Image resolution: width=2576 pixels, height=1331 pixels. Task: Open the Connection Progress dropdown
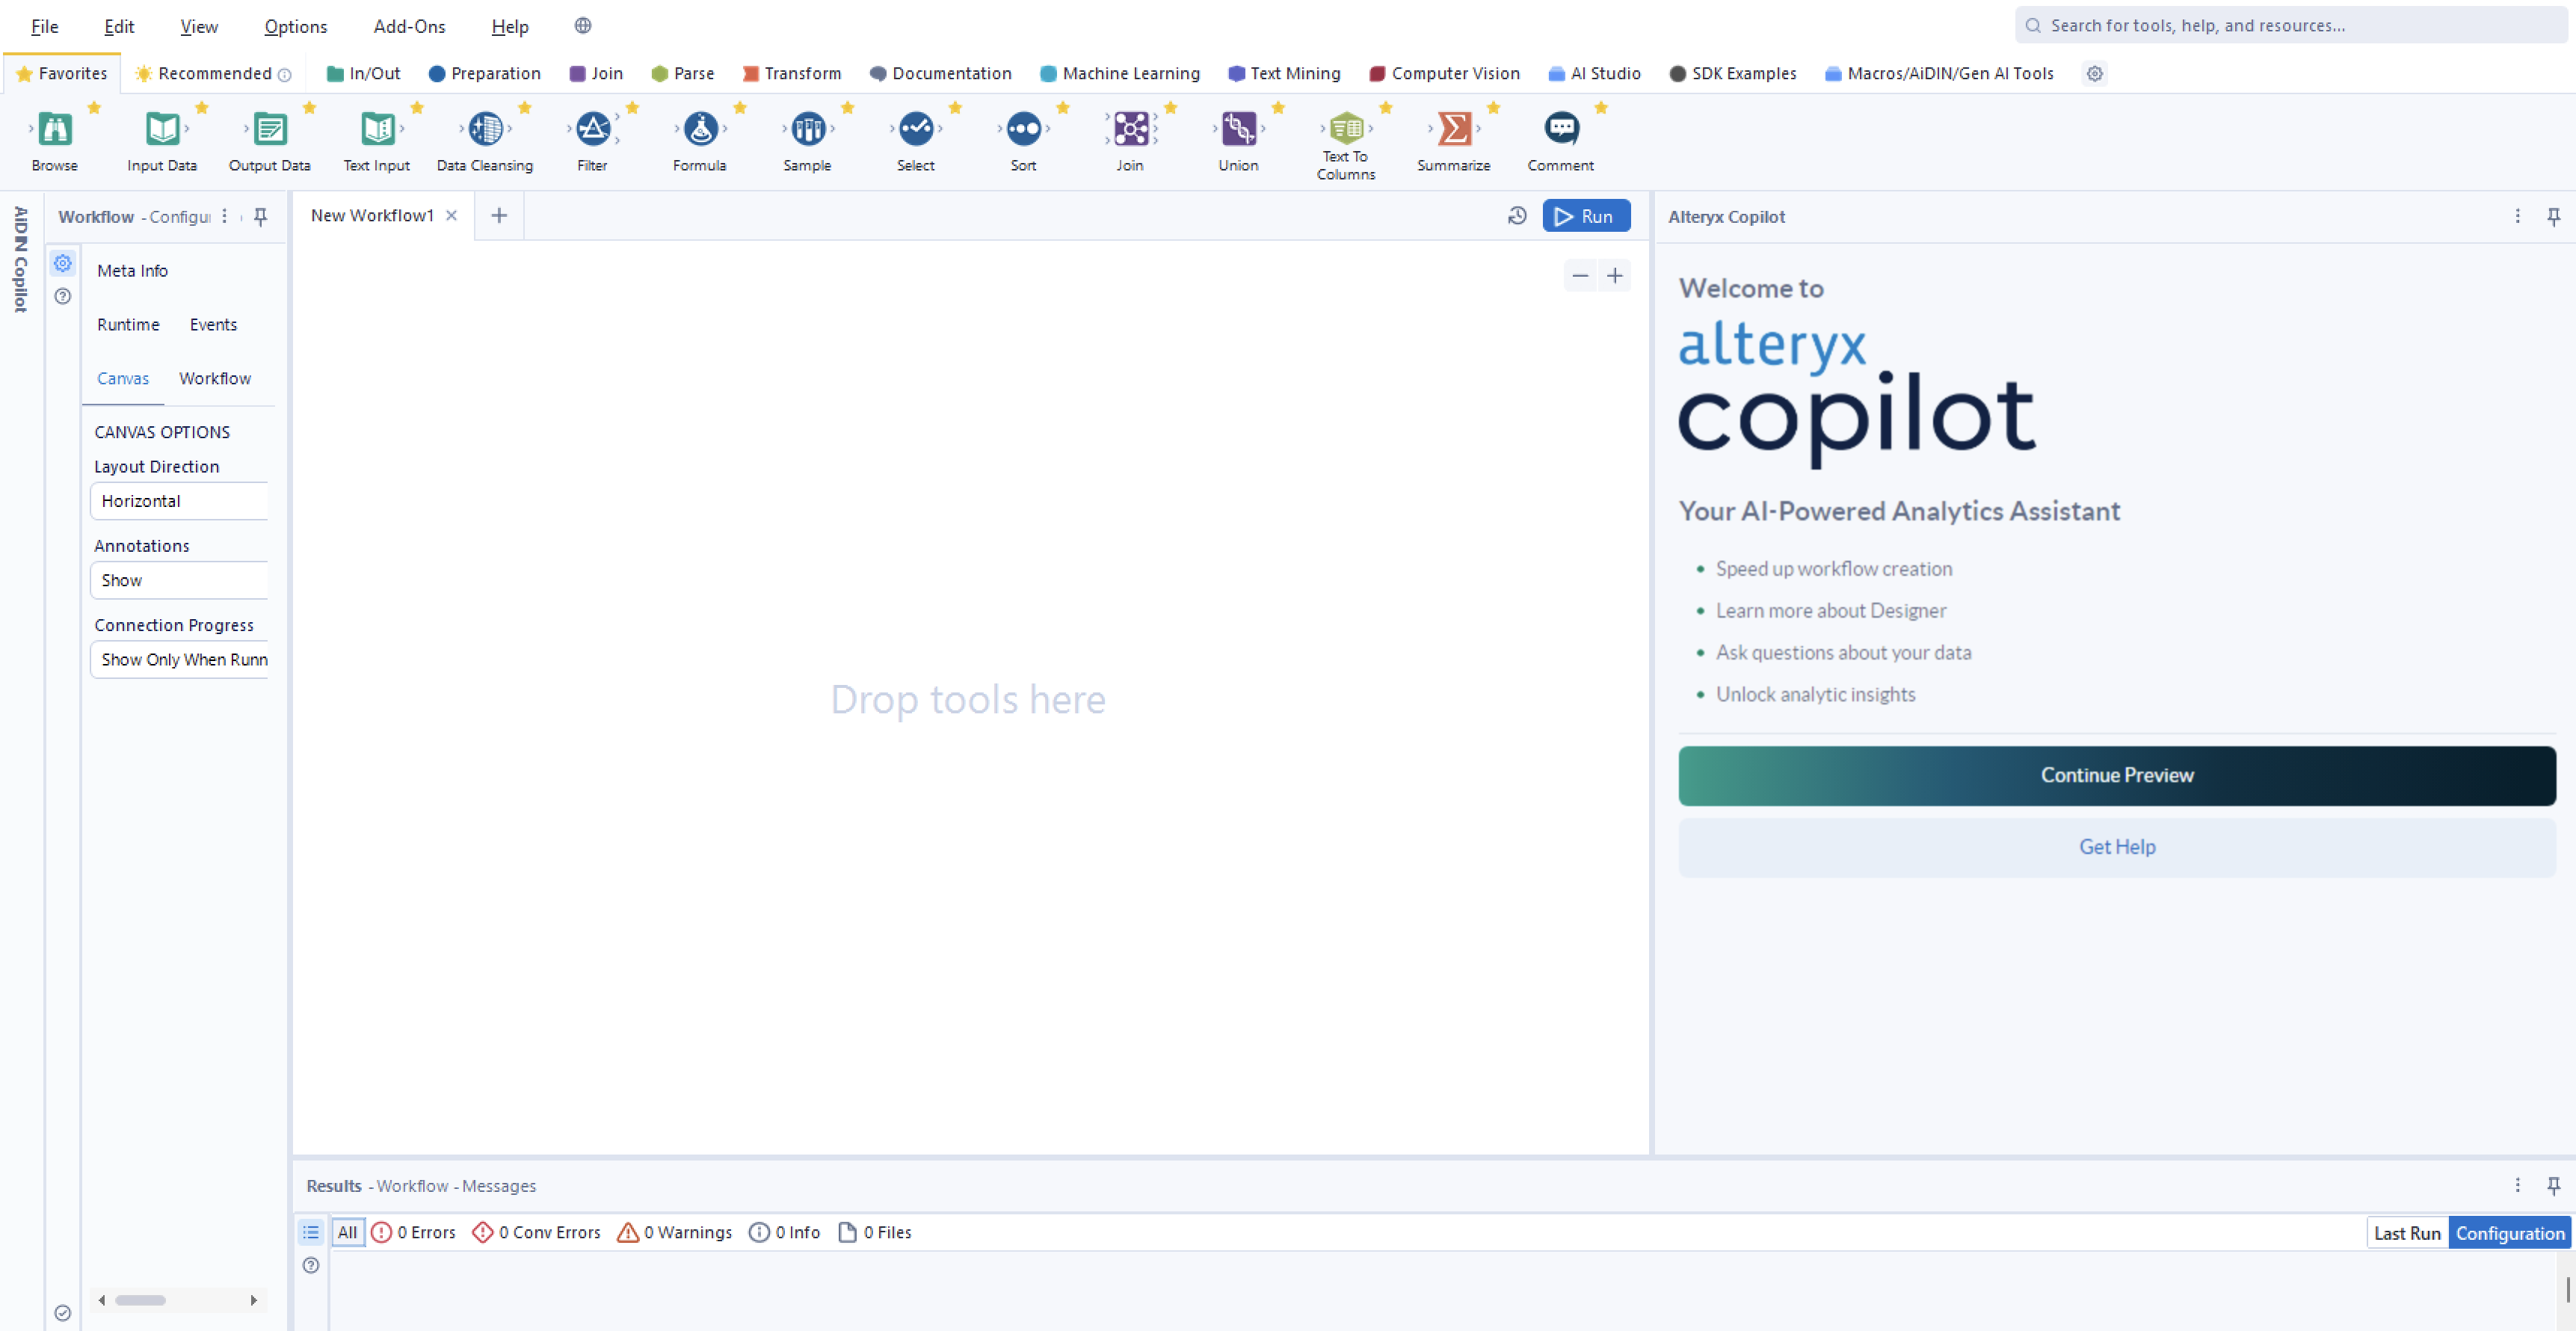click(179, 659)
